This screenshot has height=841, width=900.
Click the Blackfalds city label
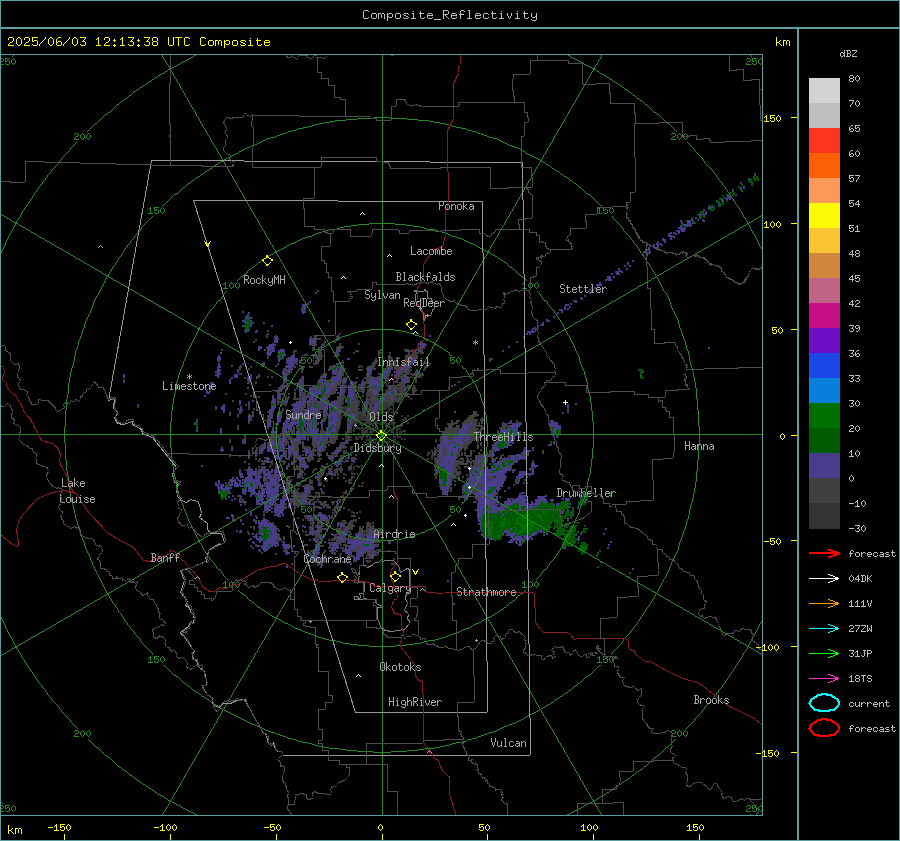pyautogui.click(x=425, y=277)
